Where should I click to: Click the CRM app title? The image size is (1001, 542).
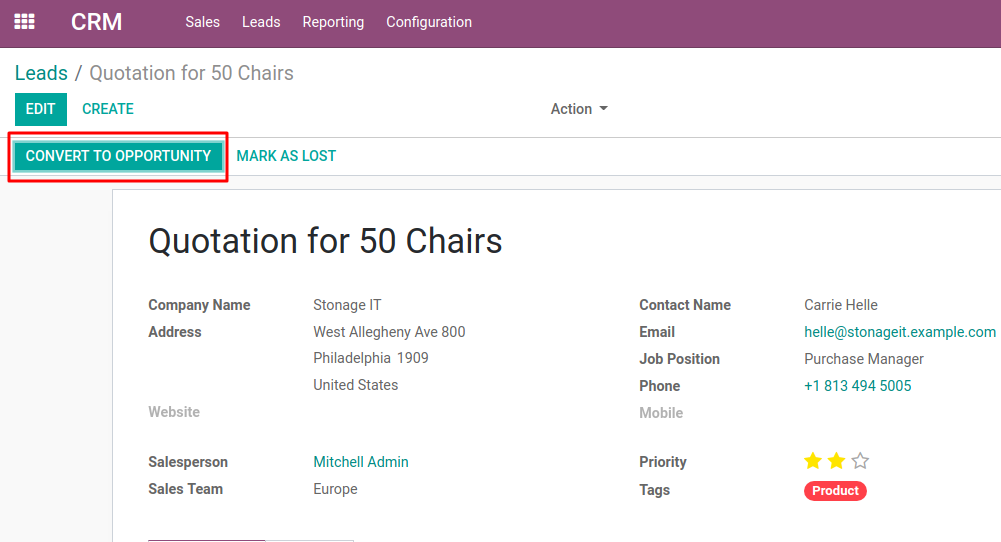click(x=96, y=22)
